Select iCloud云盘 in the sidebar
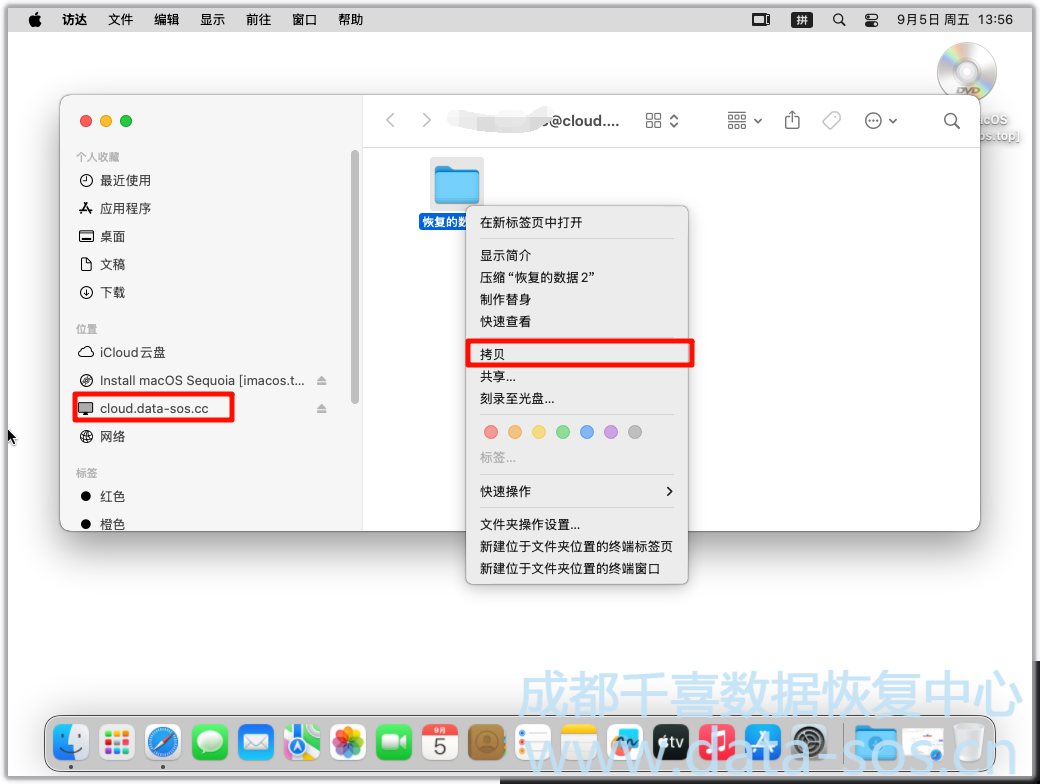 pyautogui.click(x=132, y=353)
